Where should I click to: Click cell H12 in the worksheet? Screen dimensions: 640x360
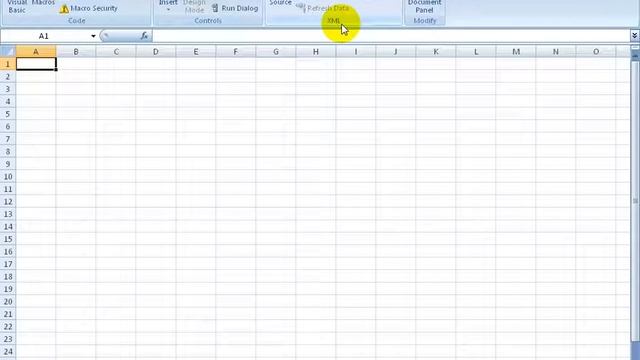(316, 202)
